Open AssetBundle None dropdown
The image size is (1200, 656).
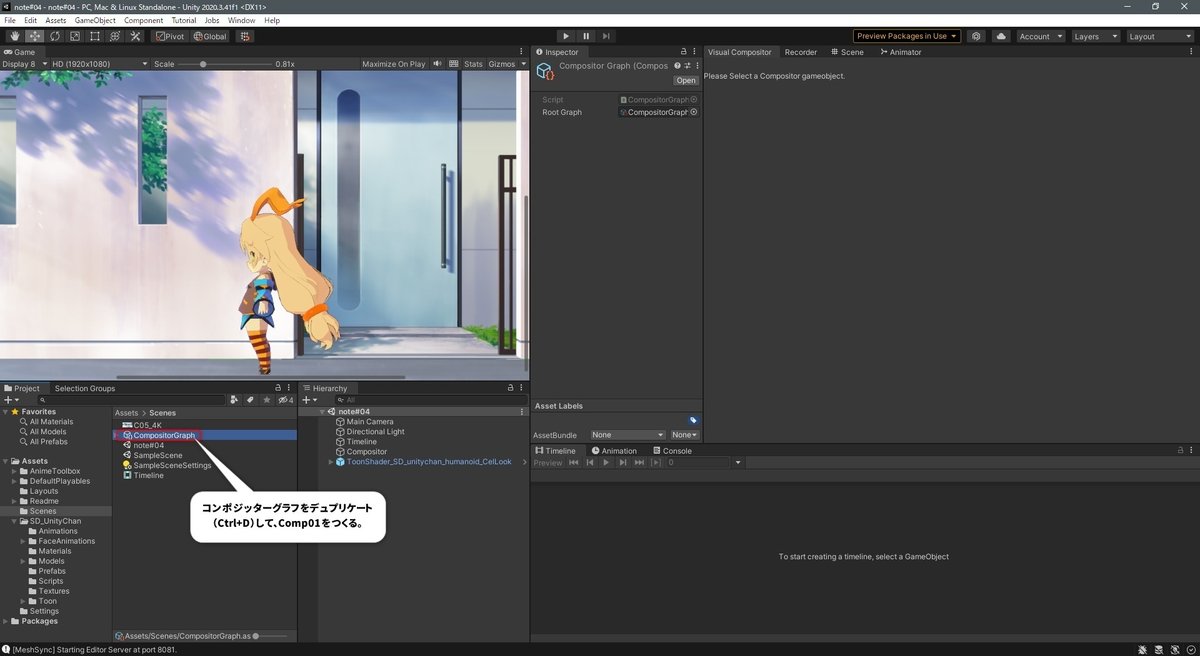(627, 435)
